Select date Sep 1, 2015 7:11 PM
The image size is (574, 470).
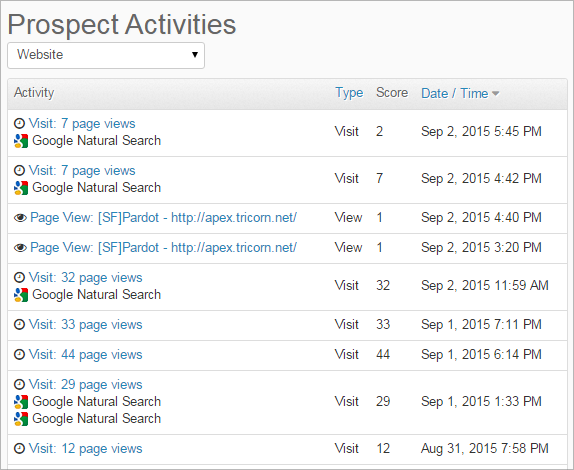tap(481, 324)
